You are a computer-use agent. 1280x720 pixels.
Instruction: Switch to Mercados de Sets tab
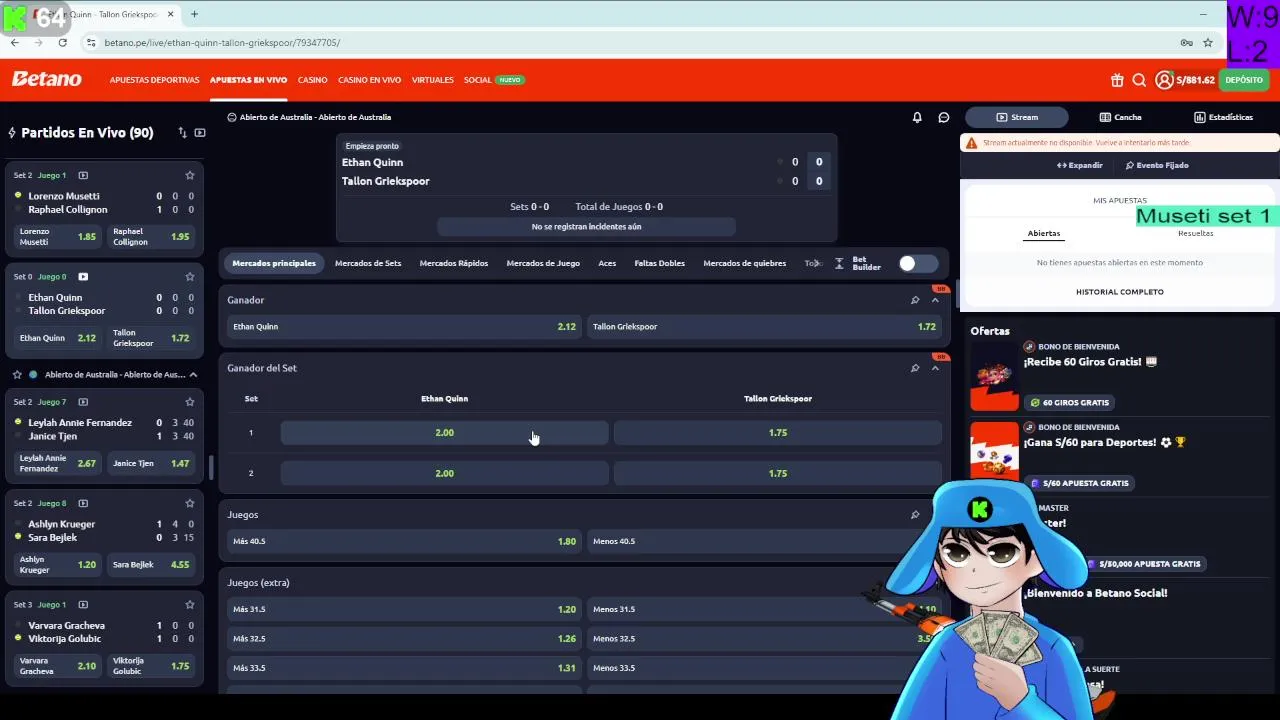click(x=368, y=263)
